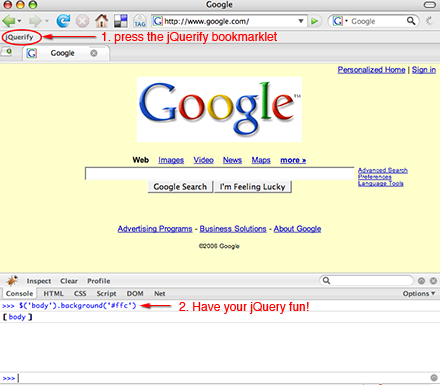Toggle the larger command line icon

[434, 378]
